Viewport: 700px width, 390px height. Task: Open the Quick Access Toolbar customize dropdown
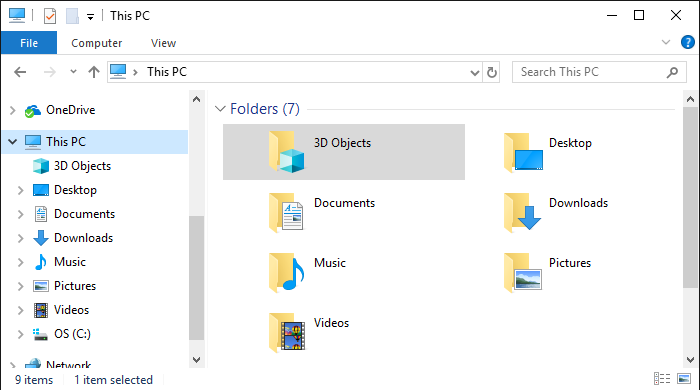[90, 17]
